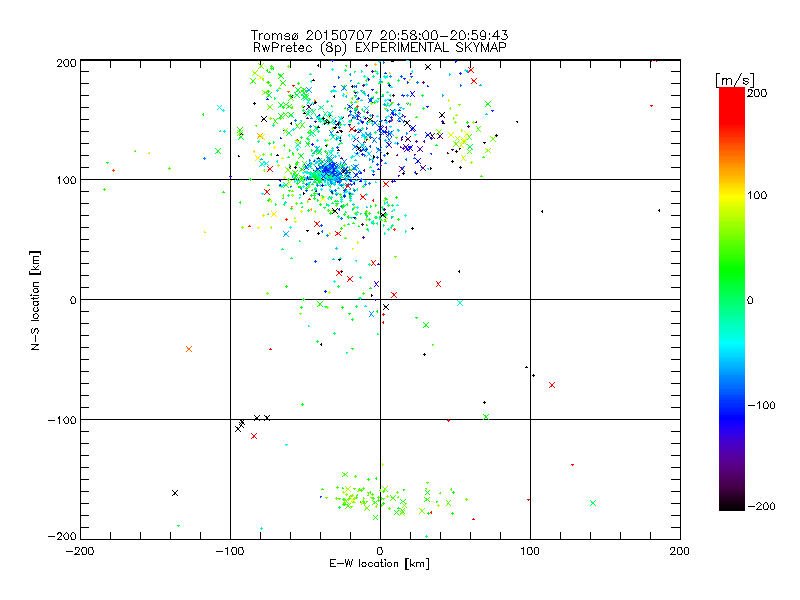Click the subtitle 'RwPretec (8p) EXPERIMENTAL SKYMAP'
The width and height of the screenshot is (800, 600).
click(379, 47)
